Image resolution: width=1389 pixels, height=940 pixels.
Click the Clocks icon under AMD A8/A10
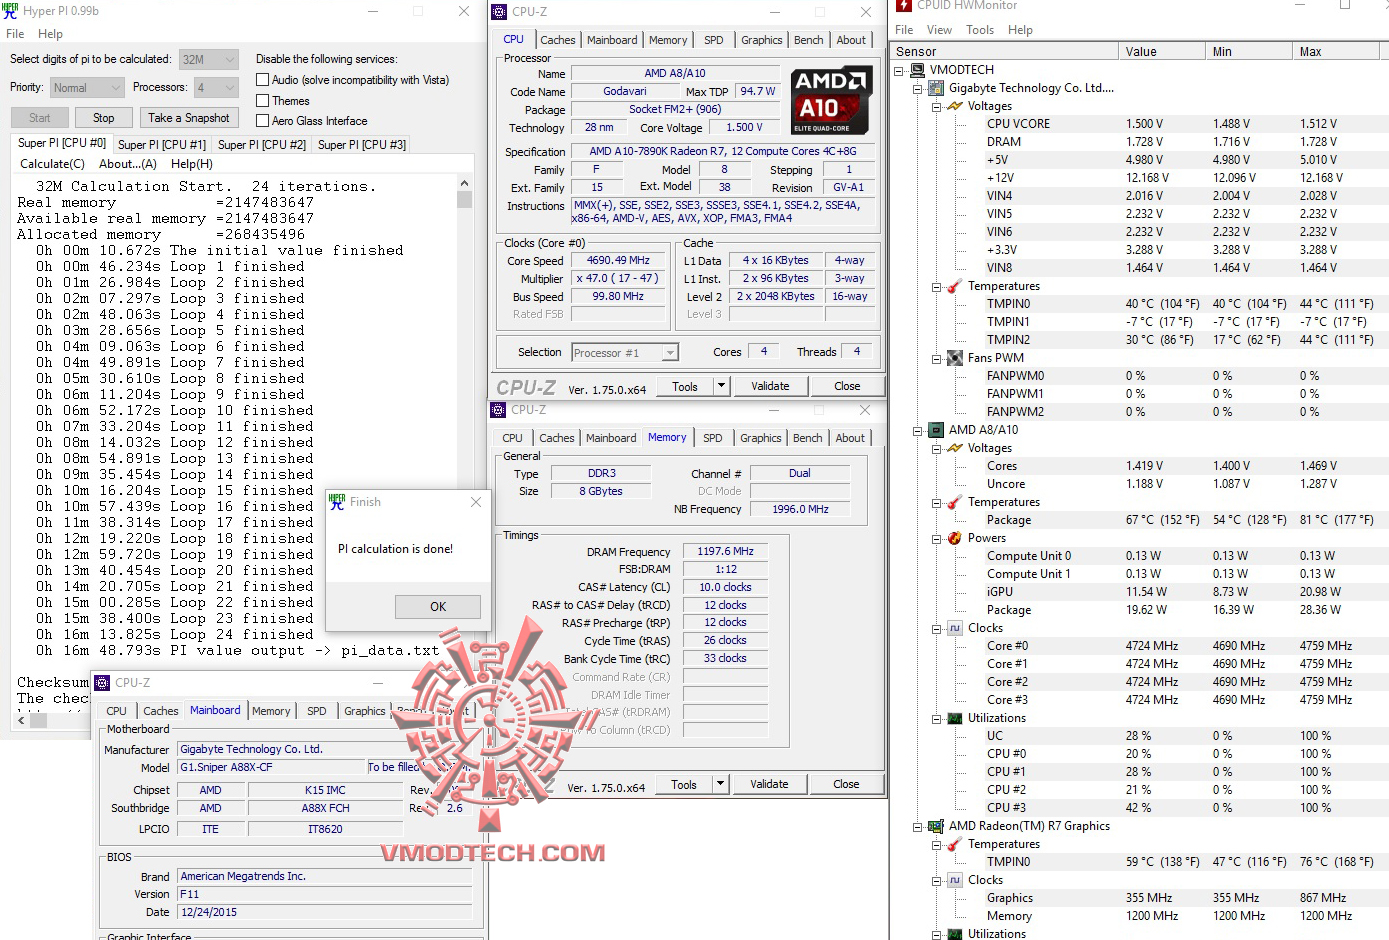[x=955, y=628]
